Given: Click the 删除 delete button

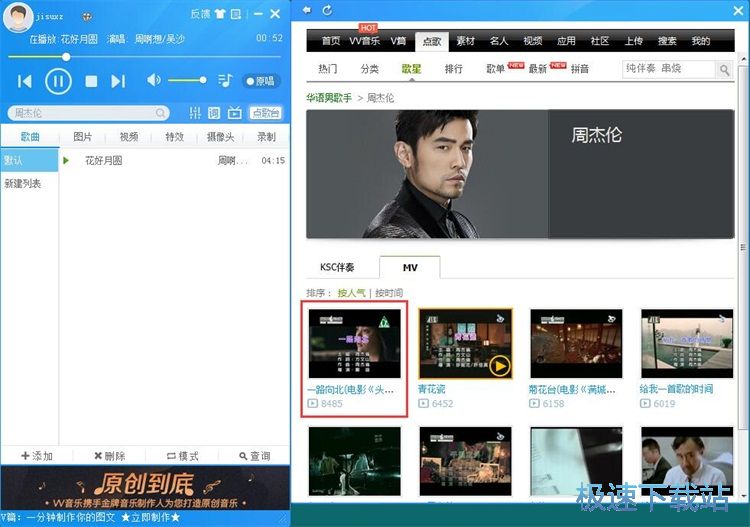Looking at the screenshot, I should tap(110, 456).
